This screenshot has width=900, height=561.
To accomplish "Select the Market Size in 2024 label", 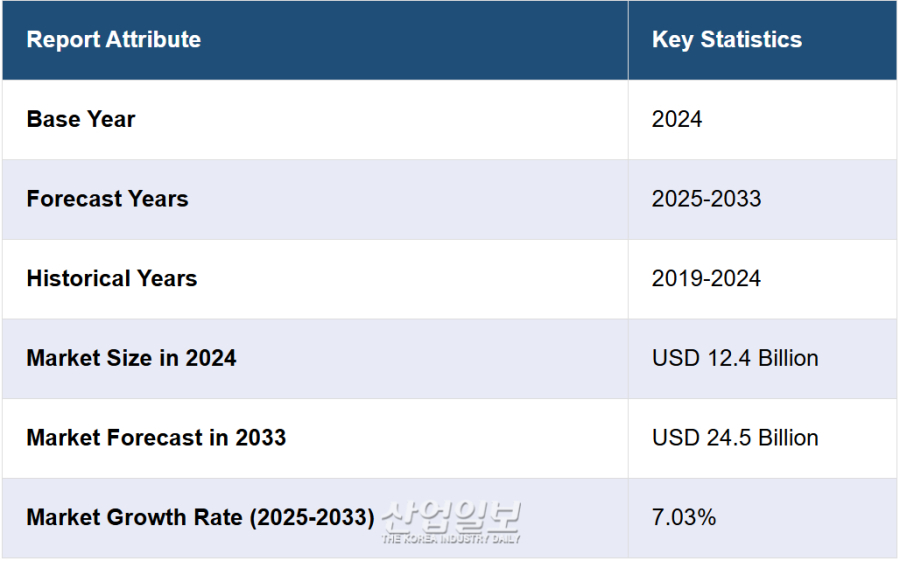I will 131,358.
